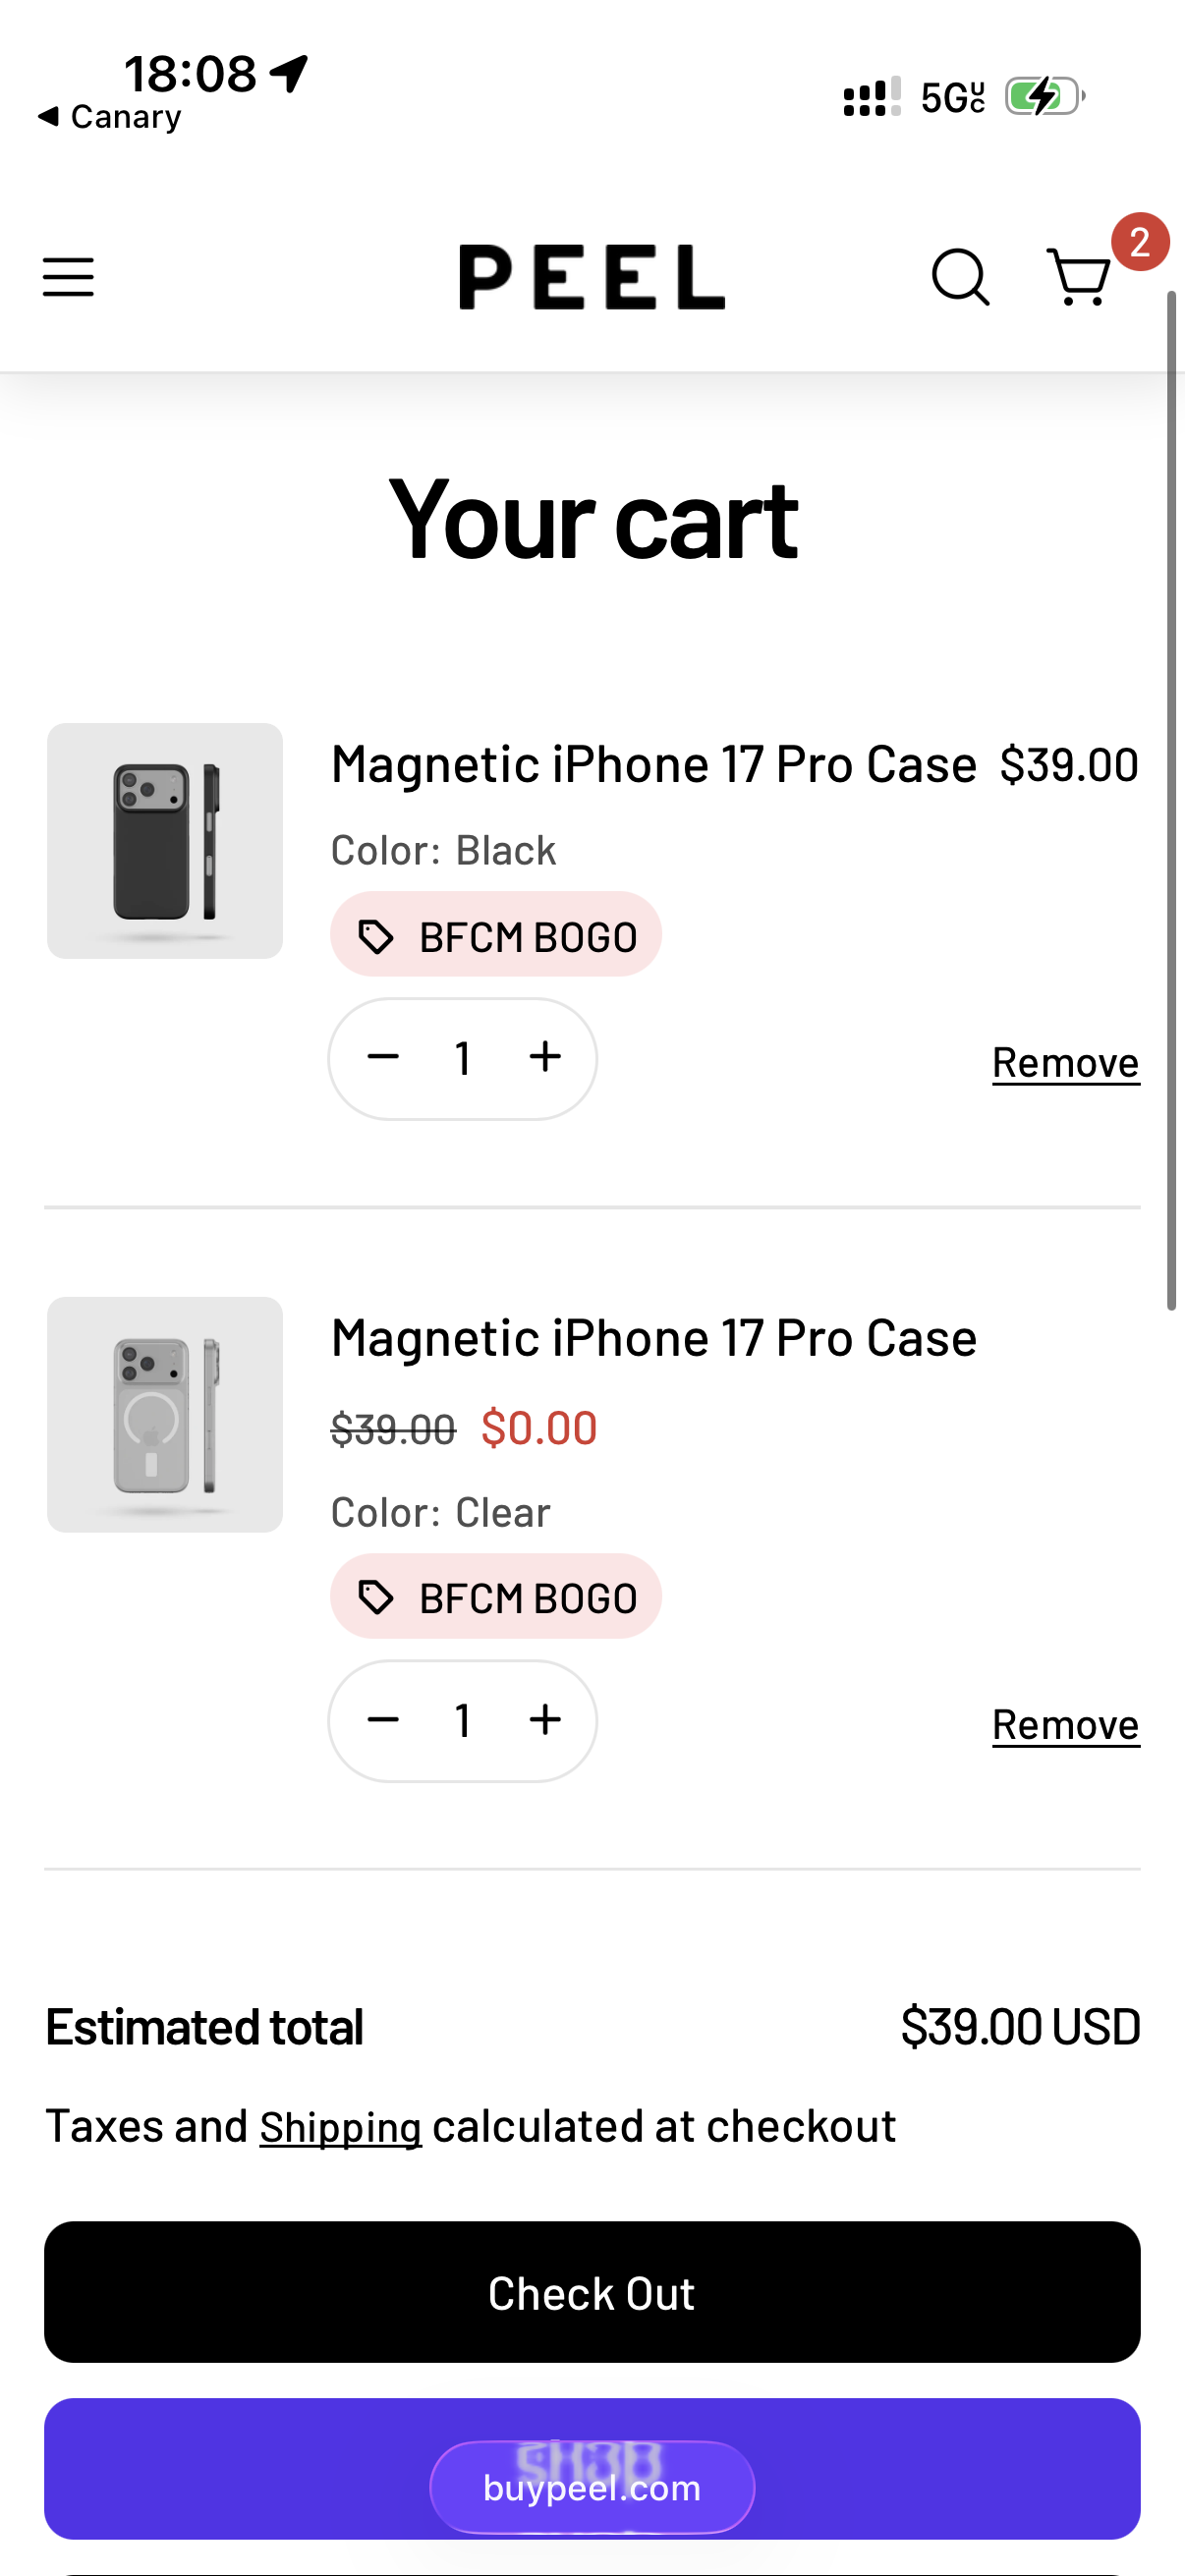Open Black case product thumbnail
This screenshot has height=2576, width=1185.
click(x=165, y=841)
